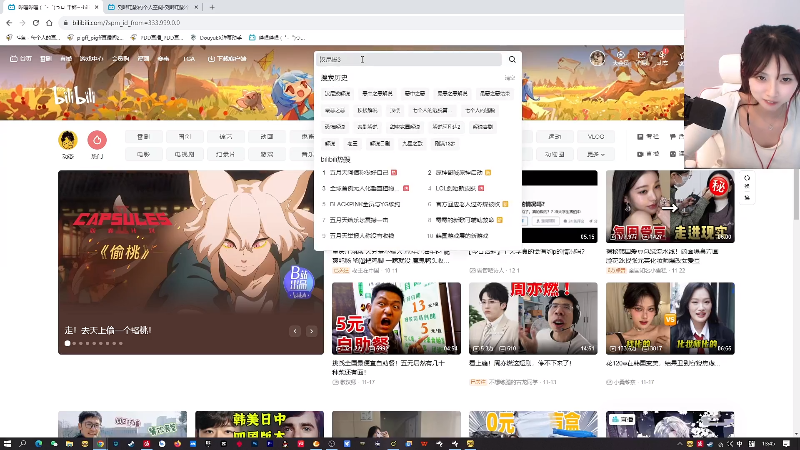Open the CAPSULES 偷桃 carousel banner
Viewport: 800px width, 450px height.
[191, 262]
